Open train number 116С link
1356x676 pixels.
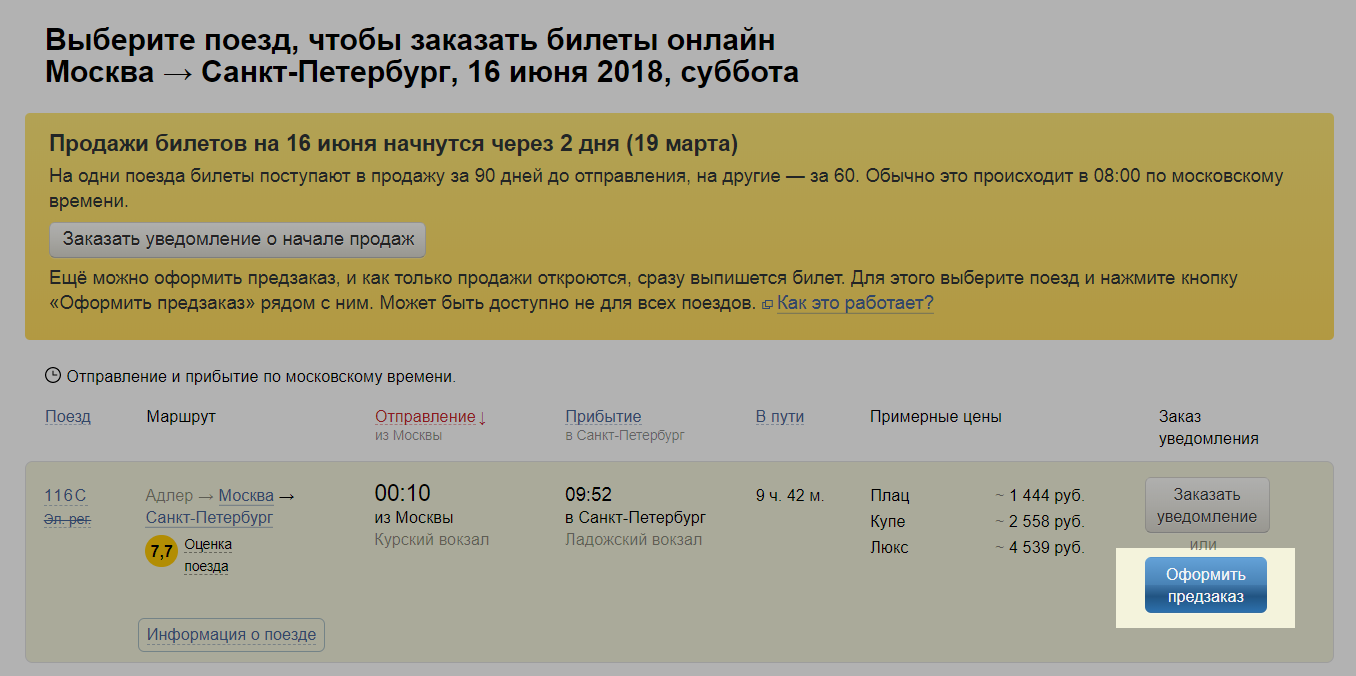(x=66, y=496)
